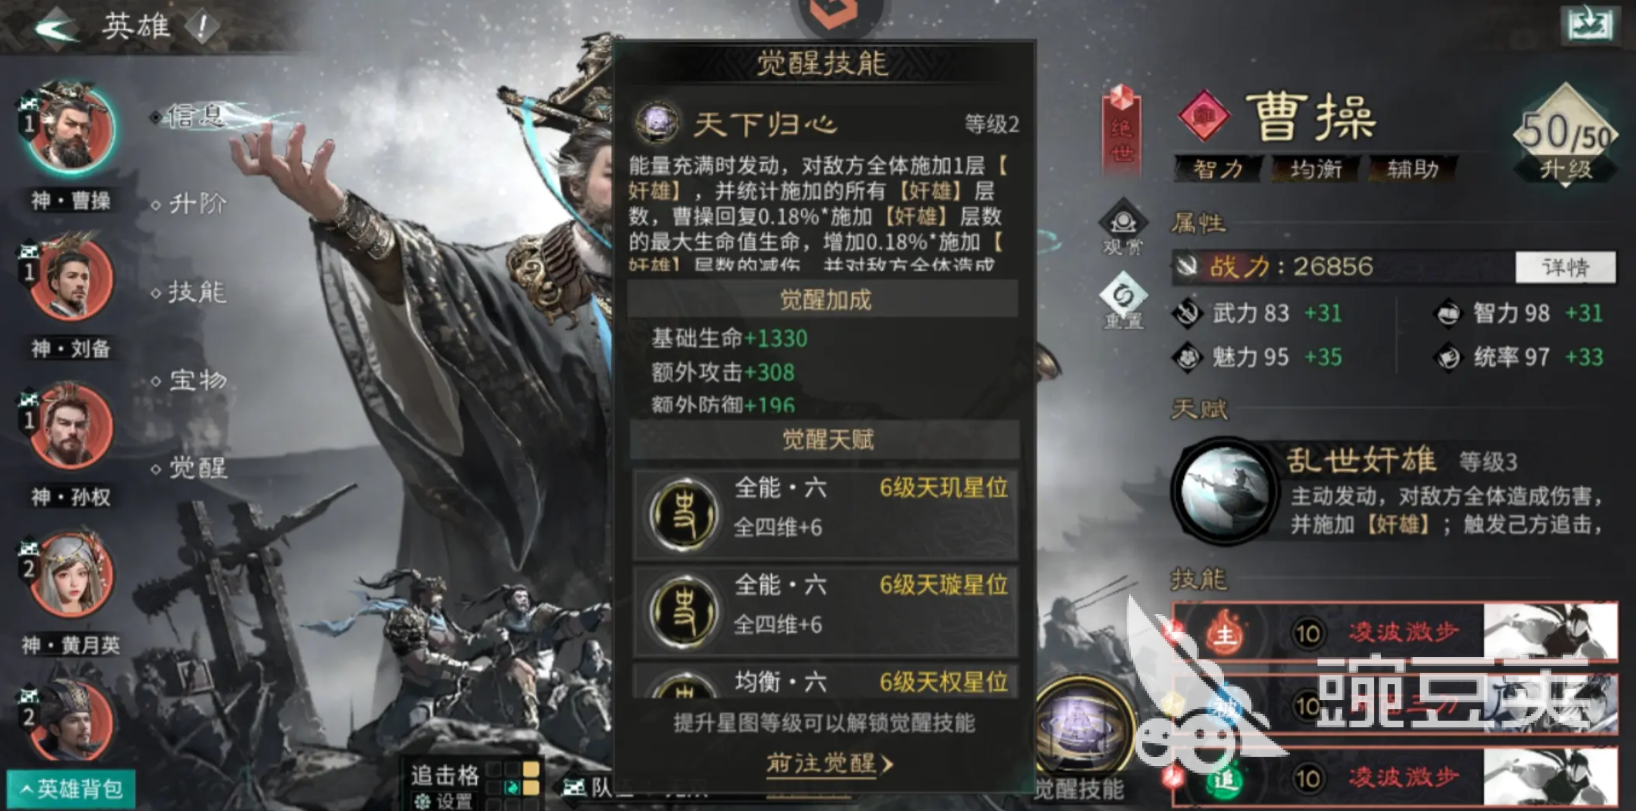Select the 神·黄月英 hero portrait
This screenshot has width=1636, height=811.
pyautogui.click(x=70, y=575)
